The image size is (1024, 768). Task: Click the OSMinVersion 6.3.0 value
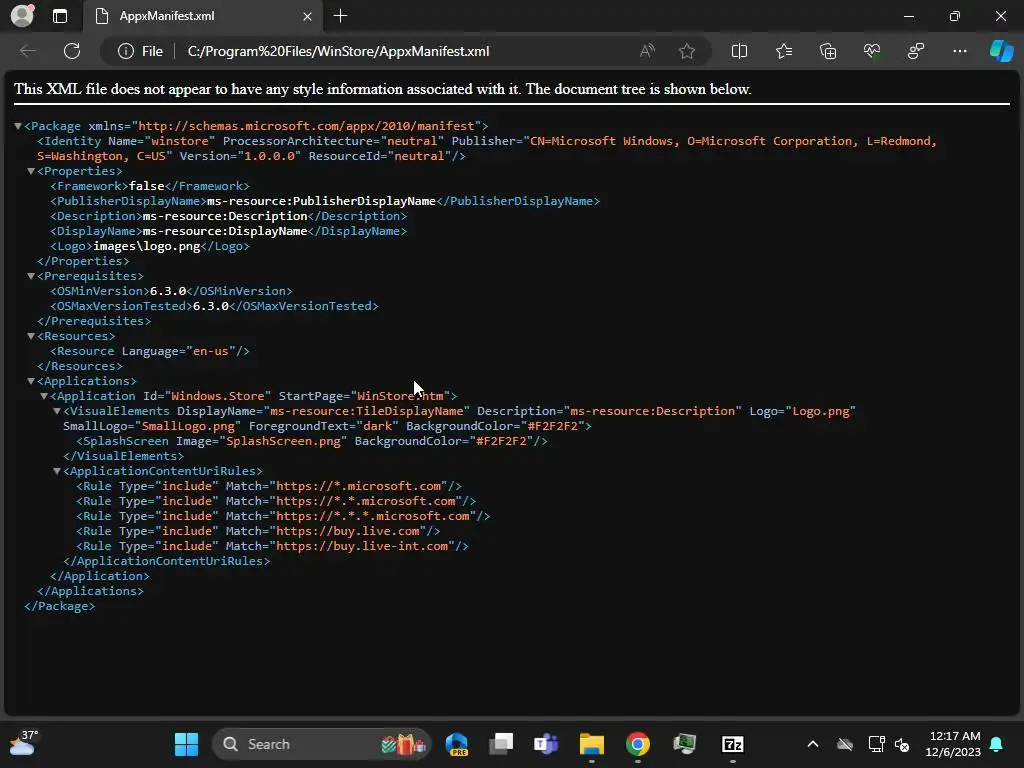click(168, 291)
